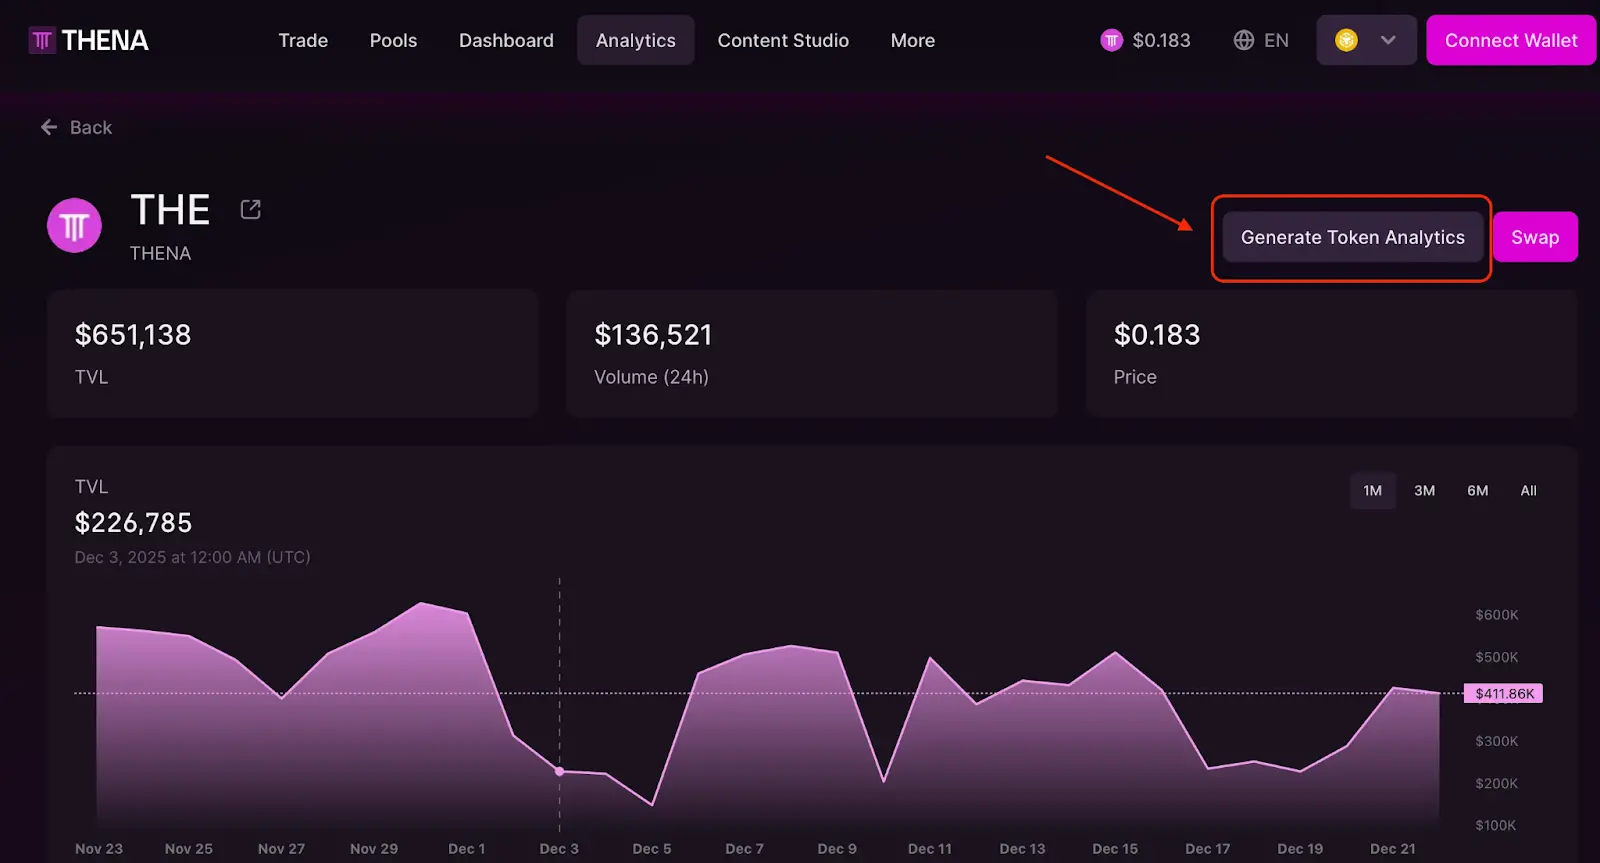Switch chart range to 3M

pos(1424,491)
